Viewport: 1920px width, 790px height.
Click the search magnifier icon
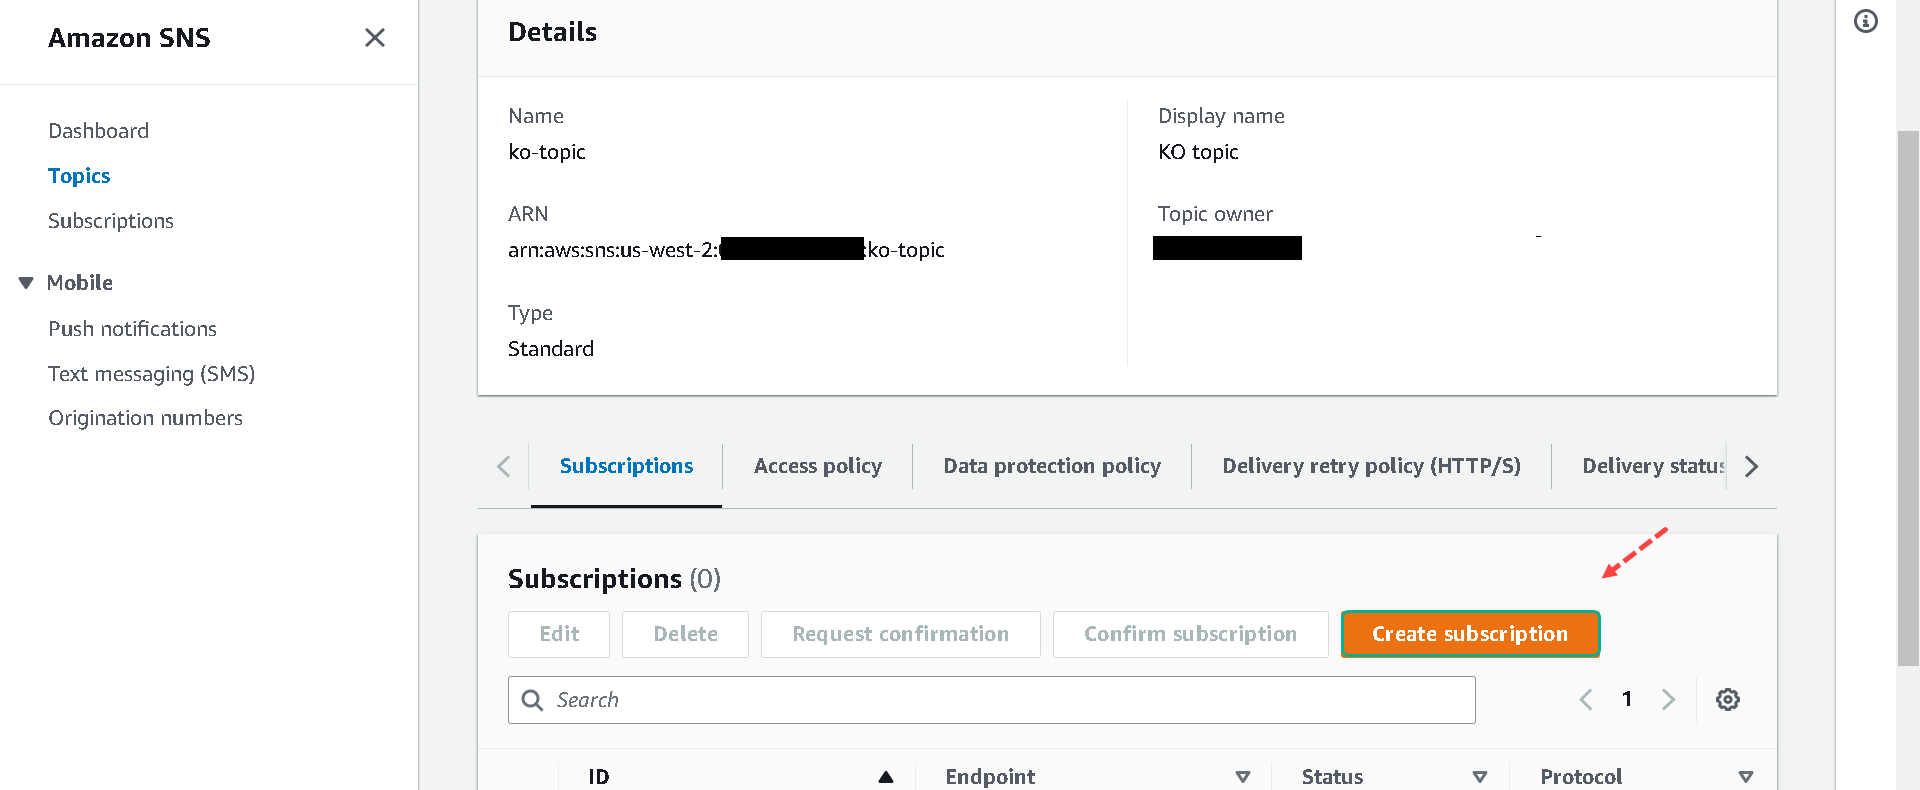click(533, 700)
